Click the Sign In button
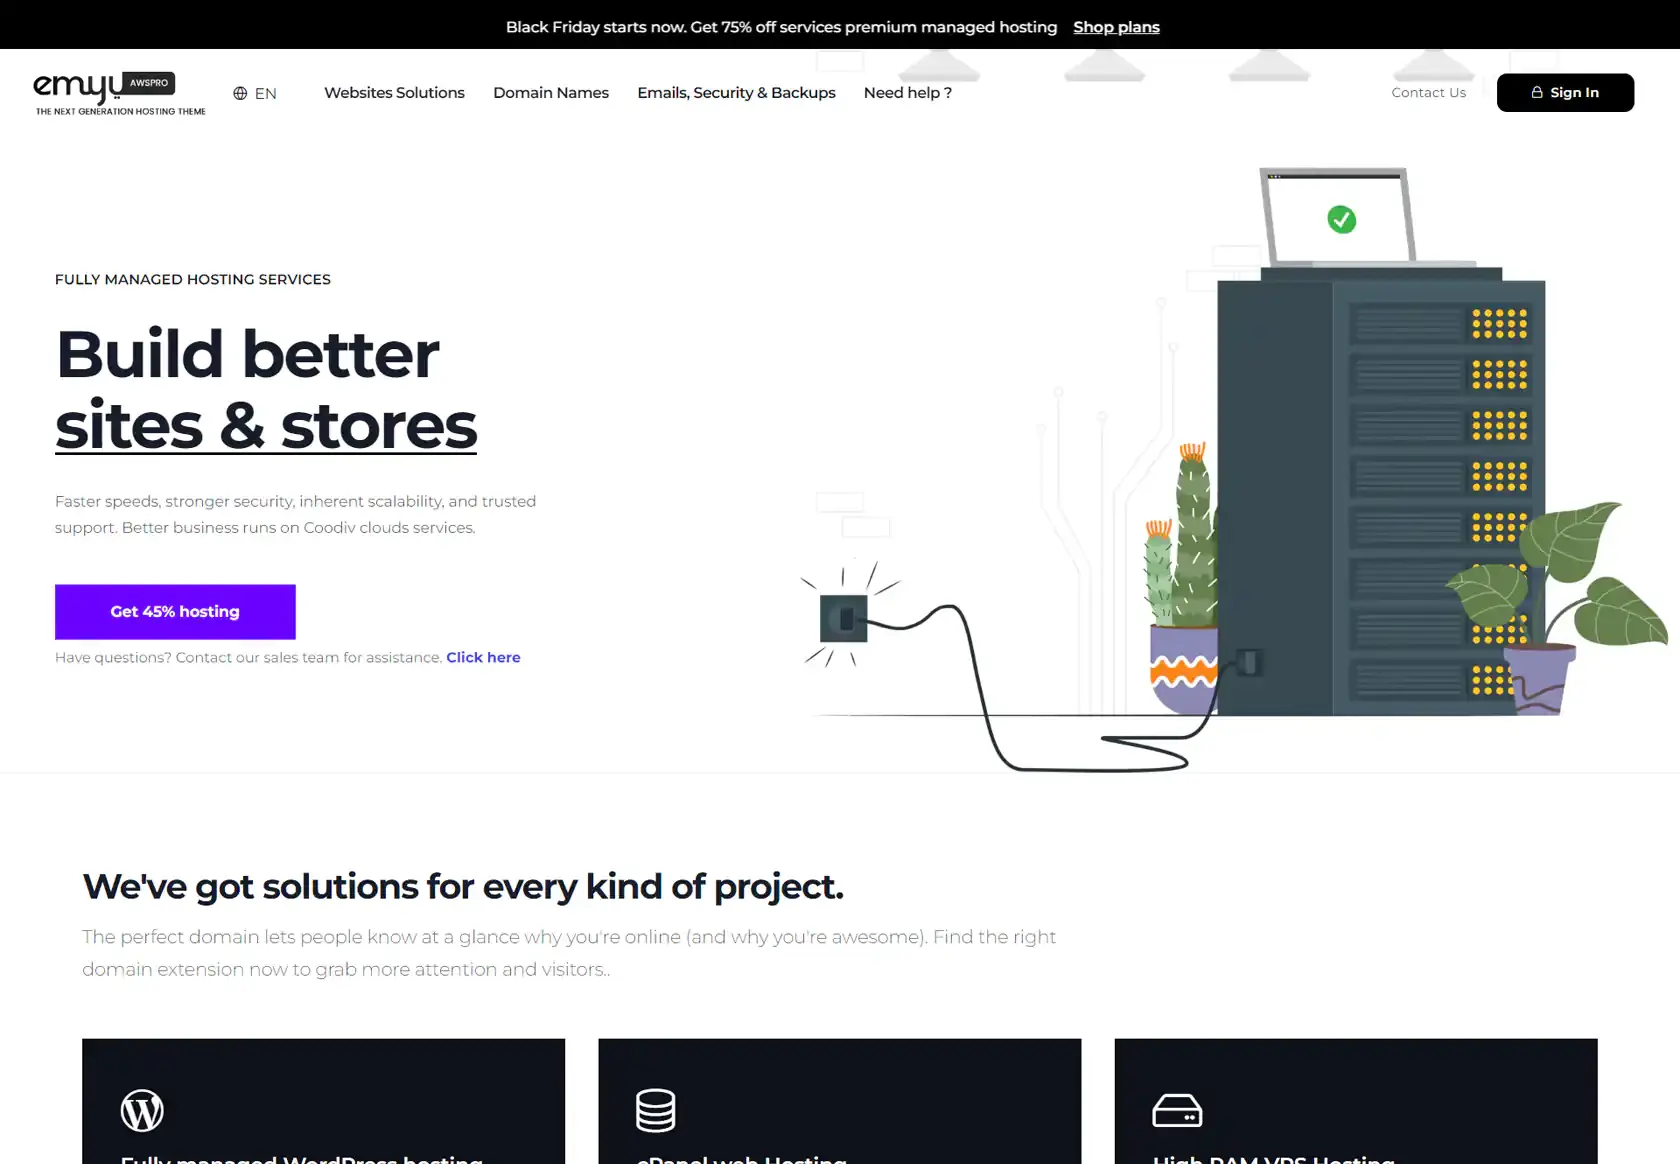 [1565, 92]
